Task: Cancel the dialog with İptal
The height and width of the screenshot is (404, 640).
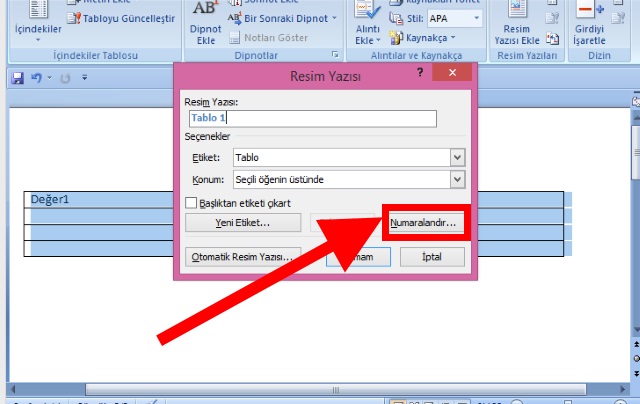Action: tap(432, 257)
